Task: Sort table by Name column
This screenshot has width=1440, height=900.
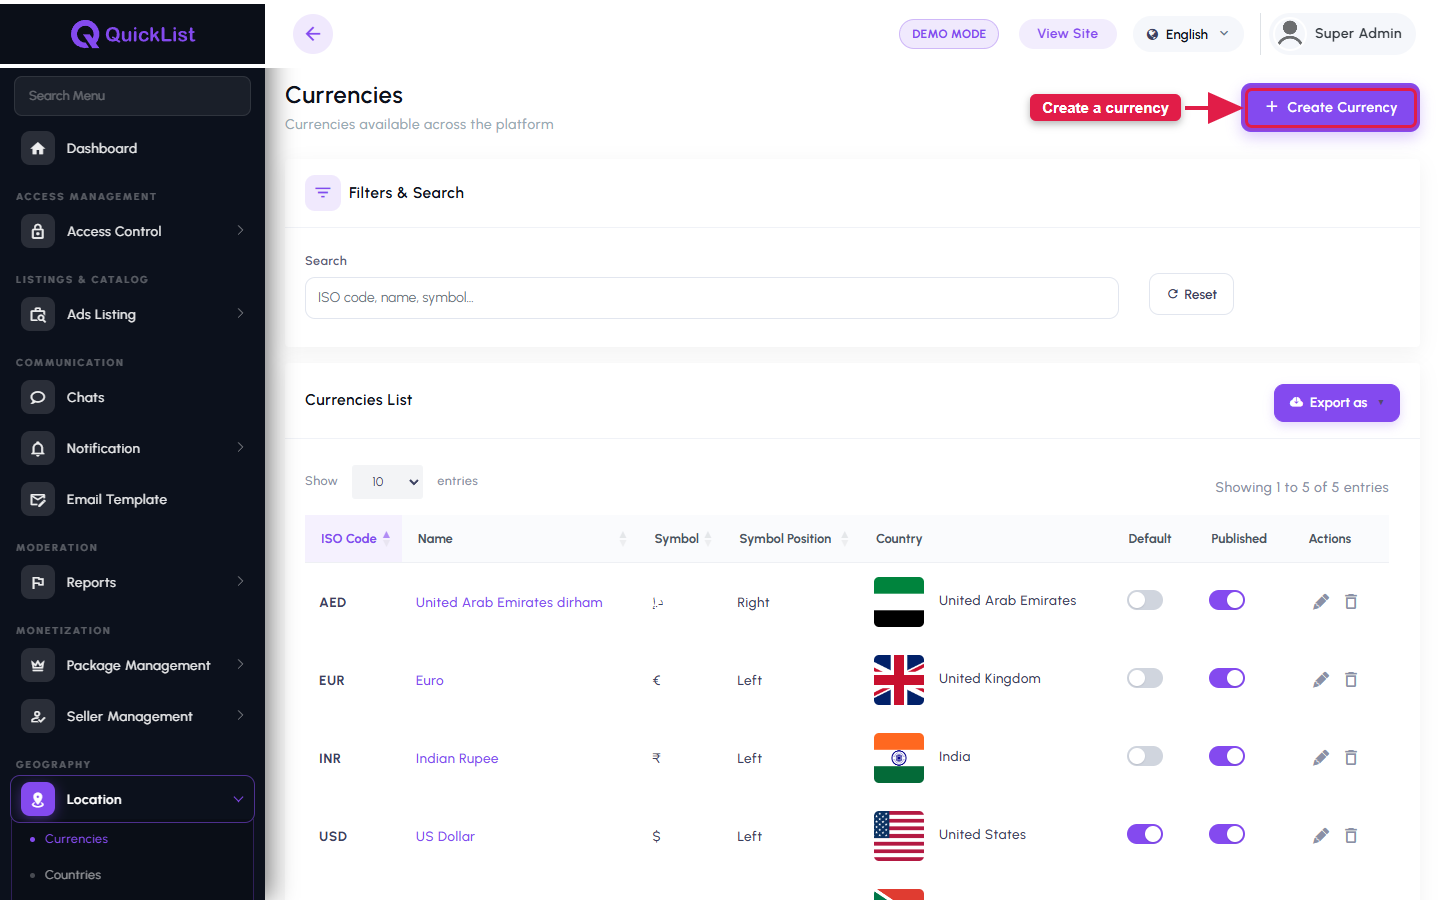Action: coord(521,539)
